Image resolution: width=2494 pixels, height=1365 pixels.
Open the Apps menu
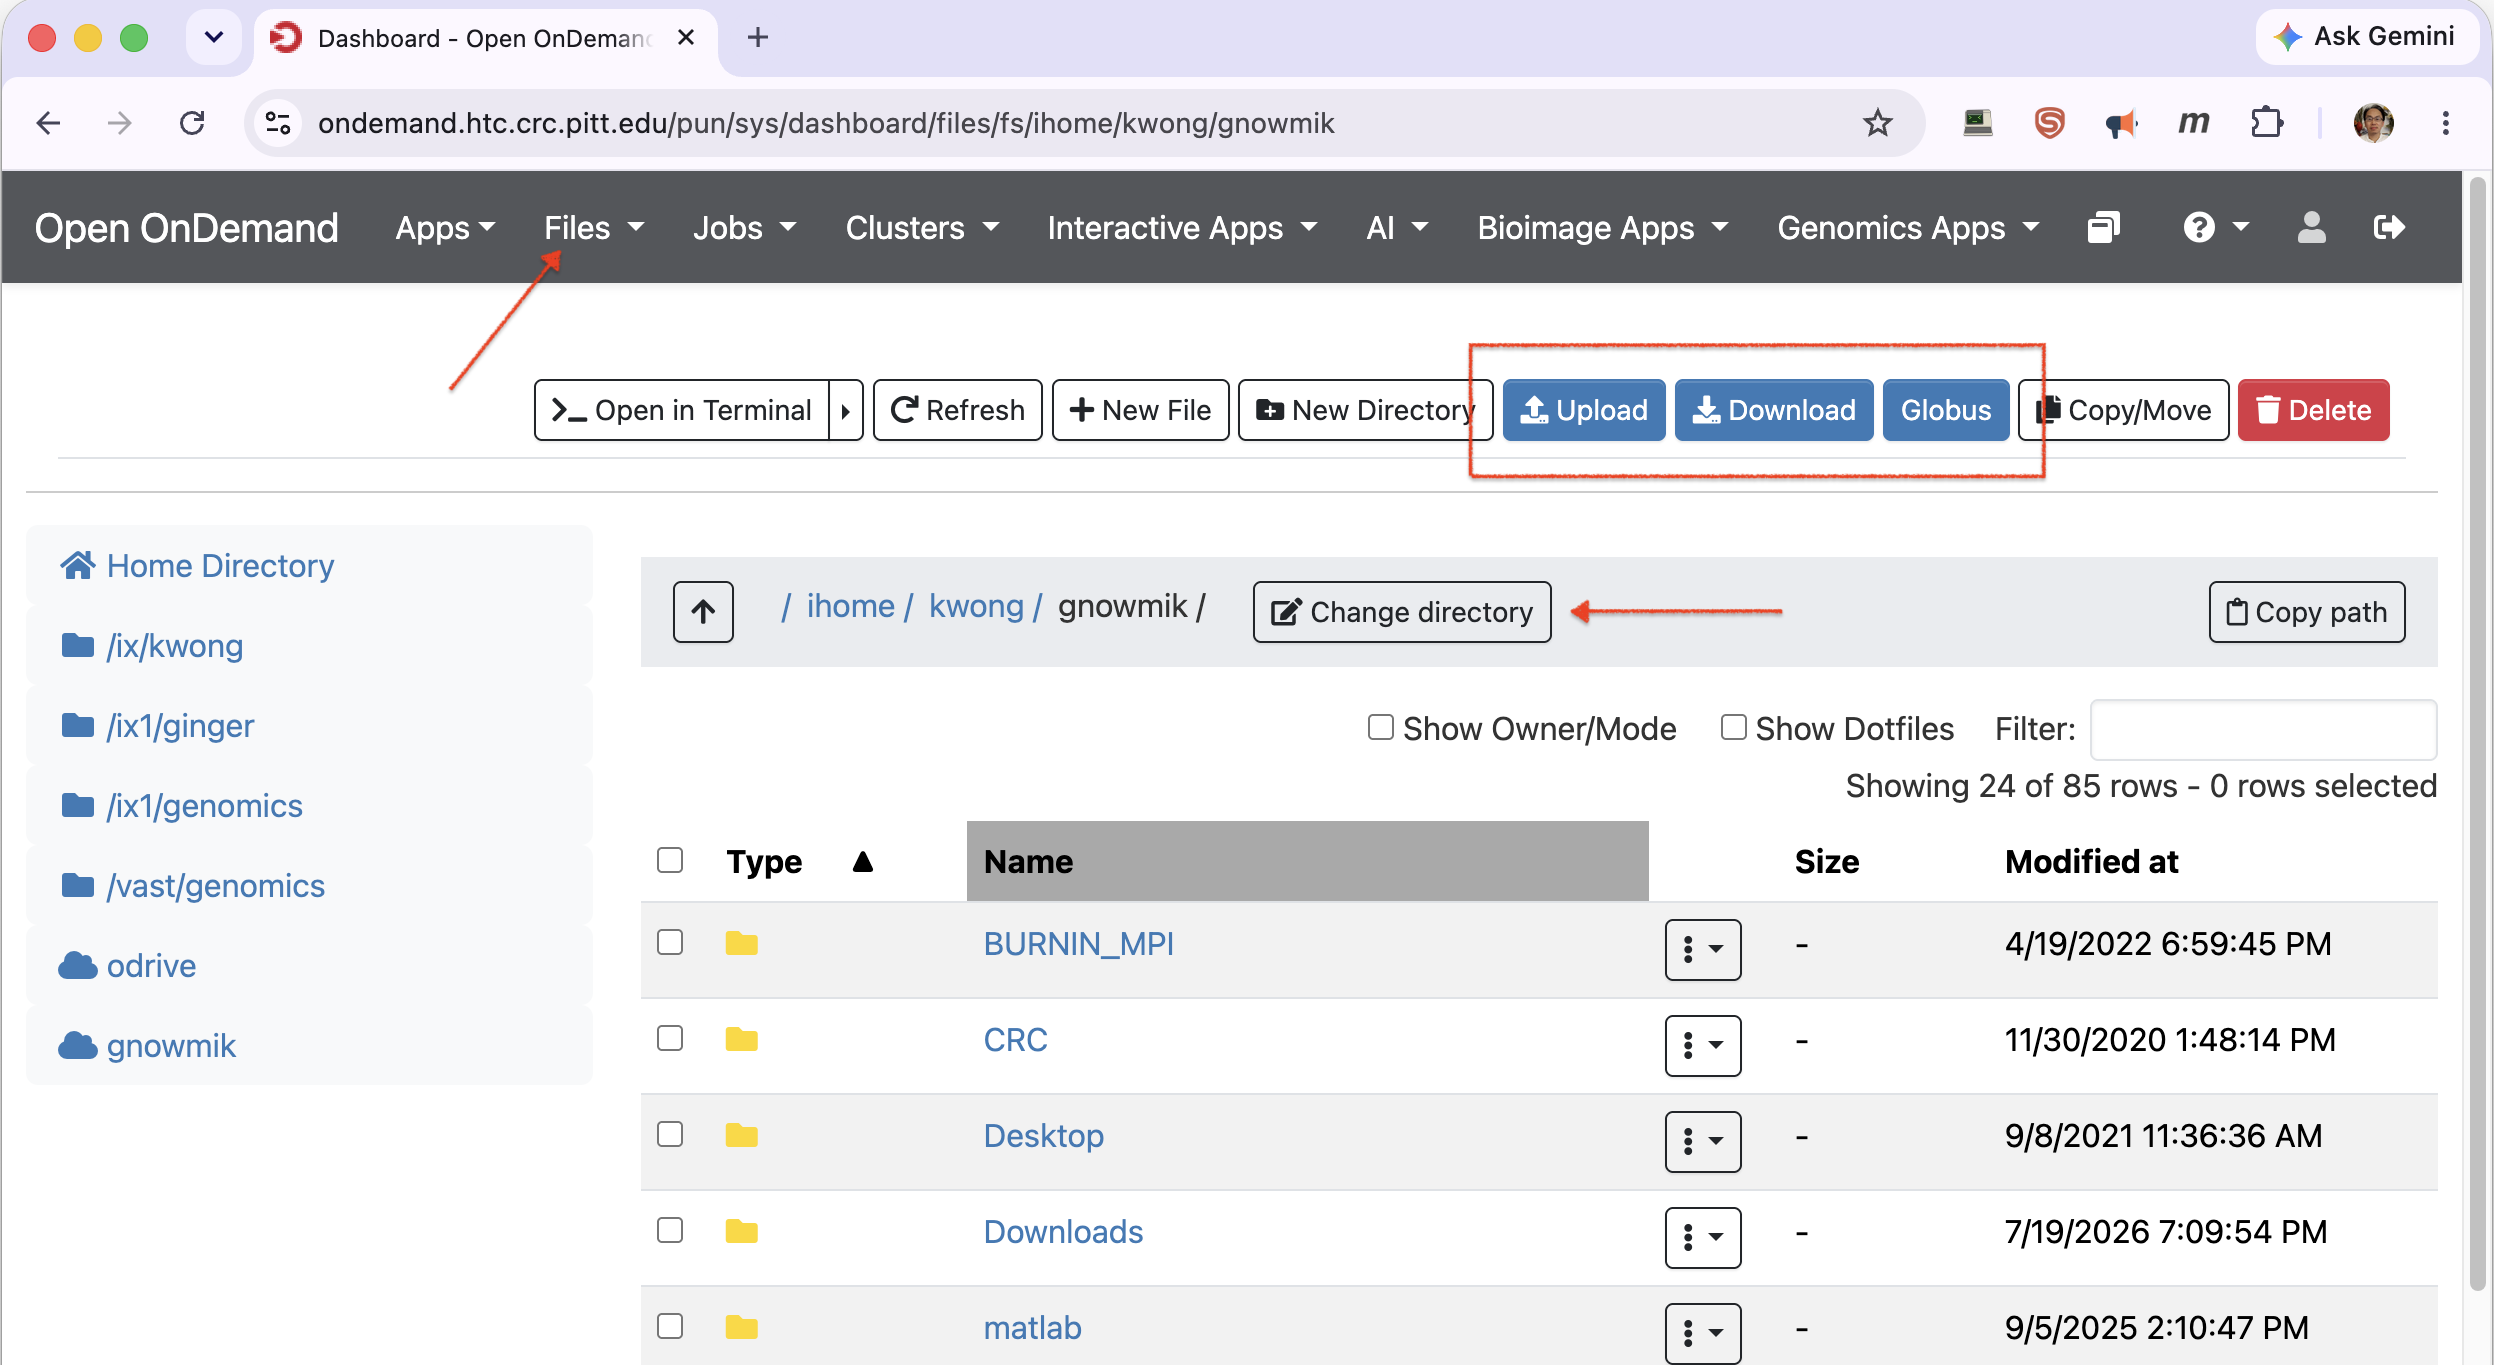(x=445, y=228)
